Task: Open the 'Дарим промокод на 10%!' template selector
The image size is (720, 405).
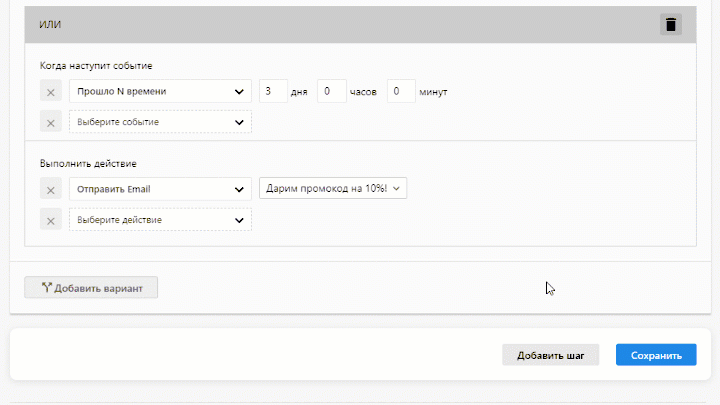Action: click(x=333, y=188)
